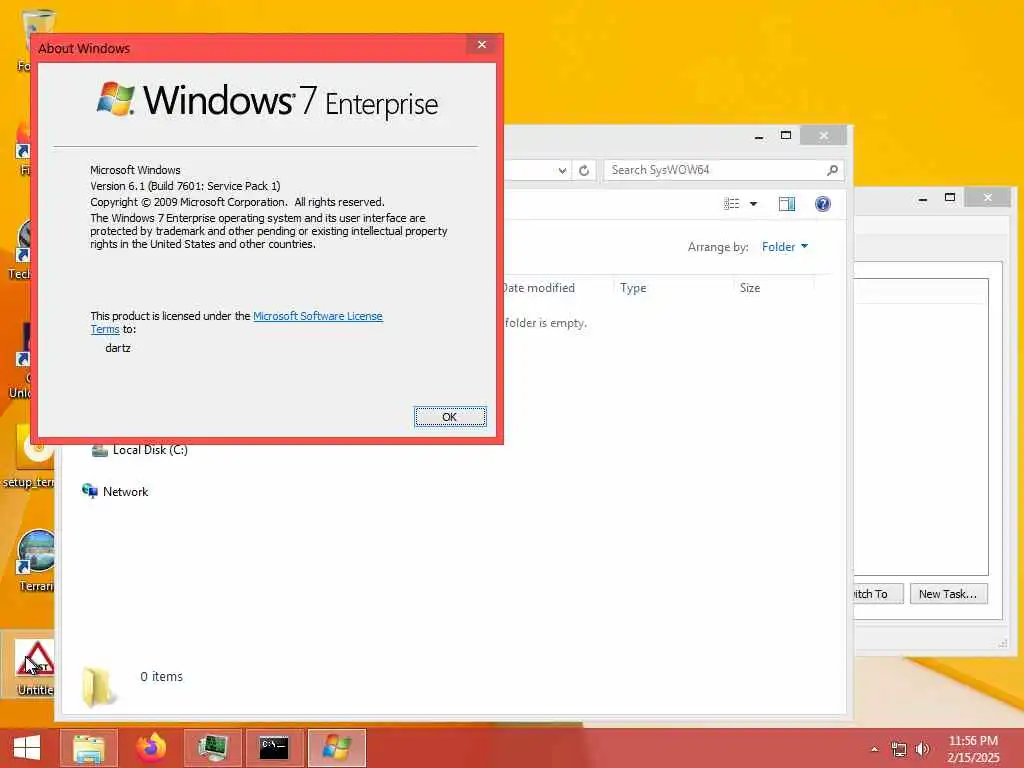The height and width of the screenshot is (768, 1024).
Task: Select Network in the navigation pane
Action: [x=115, y=491]
